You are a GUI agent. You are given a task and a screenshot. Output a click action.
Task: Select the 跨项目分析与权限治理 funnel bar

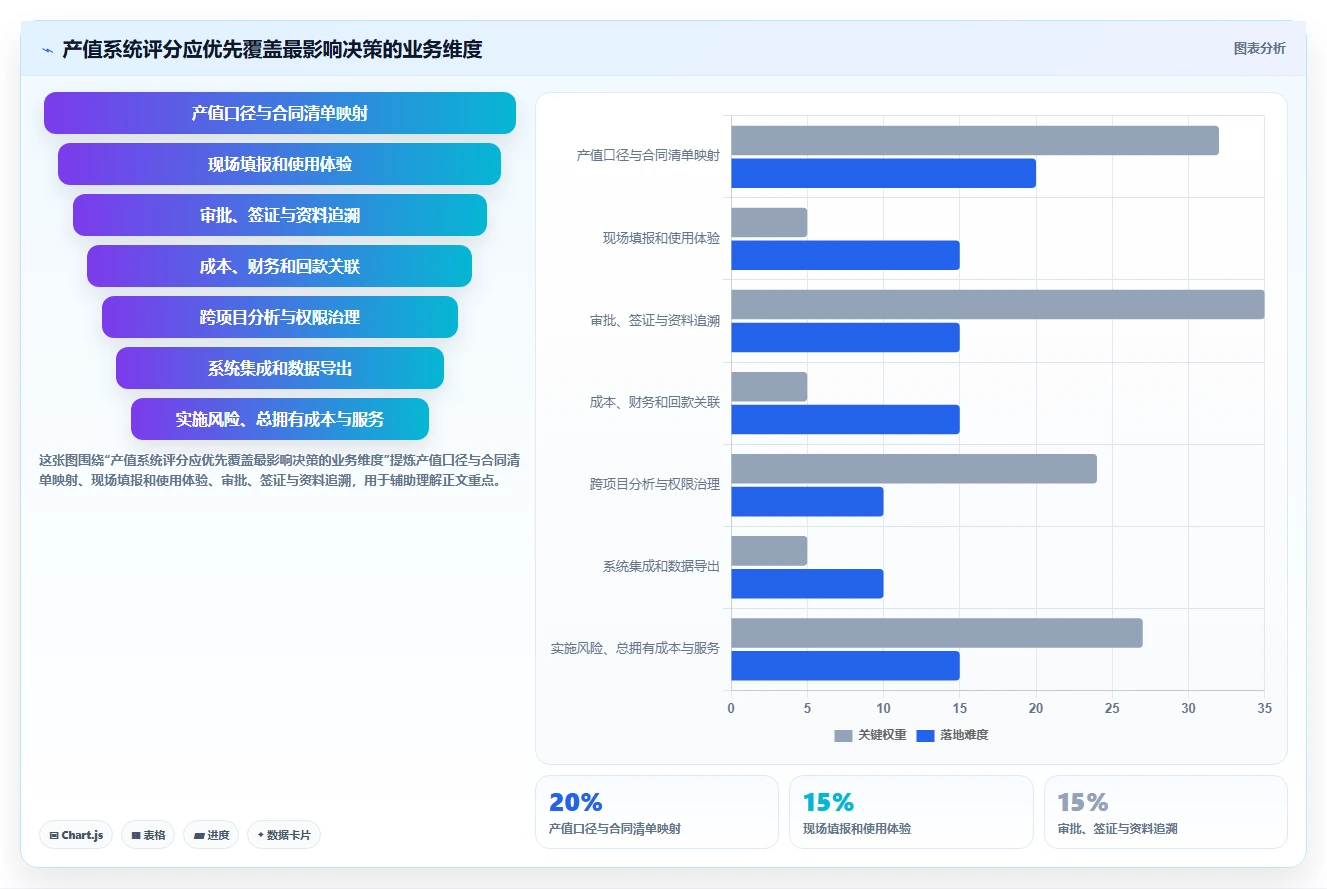coord(280,317)
